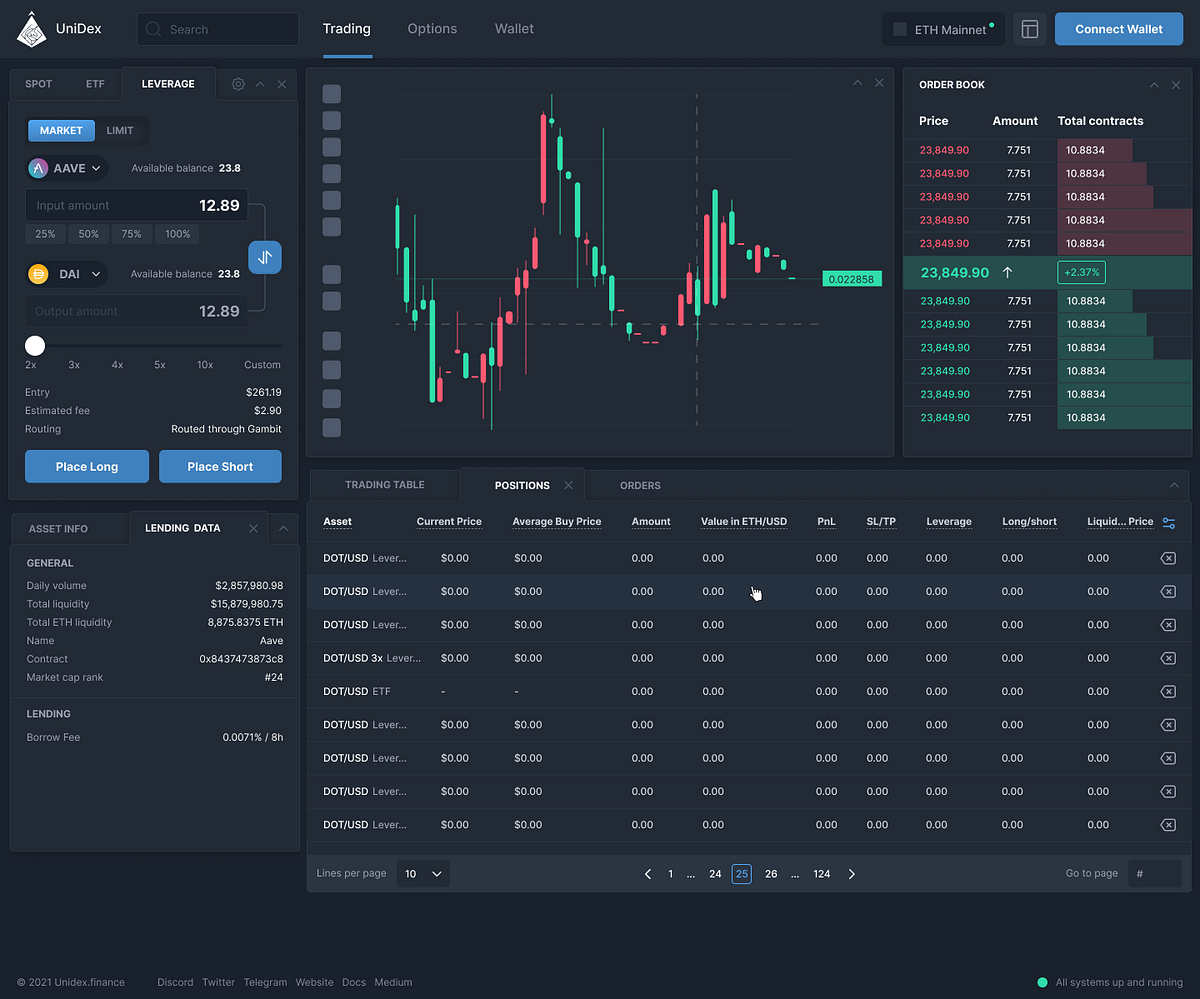Click the +2.37% change badge
1200x999 pixels.
[x=1082, y=272]
